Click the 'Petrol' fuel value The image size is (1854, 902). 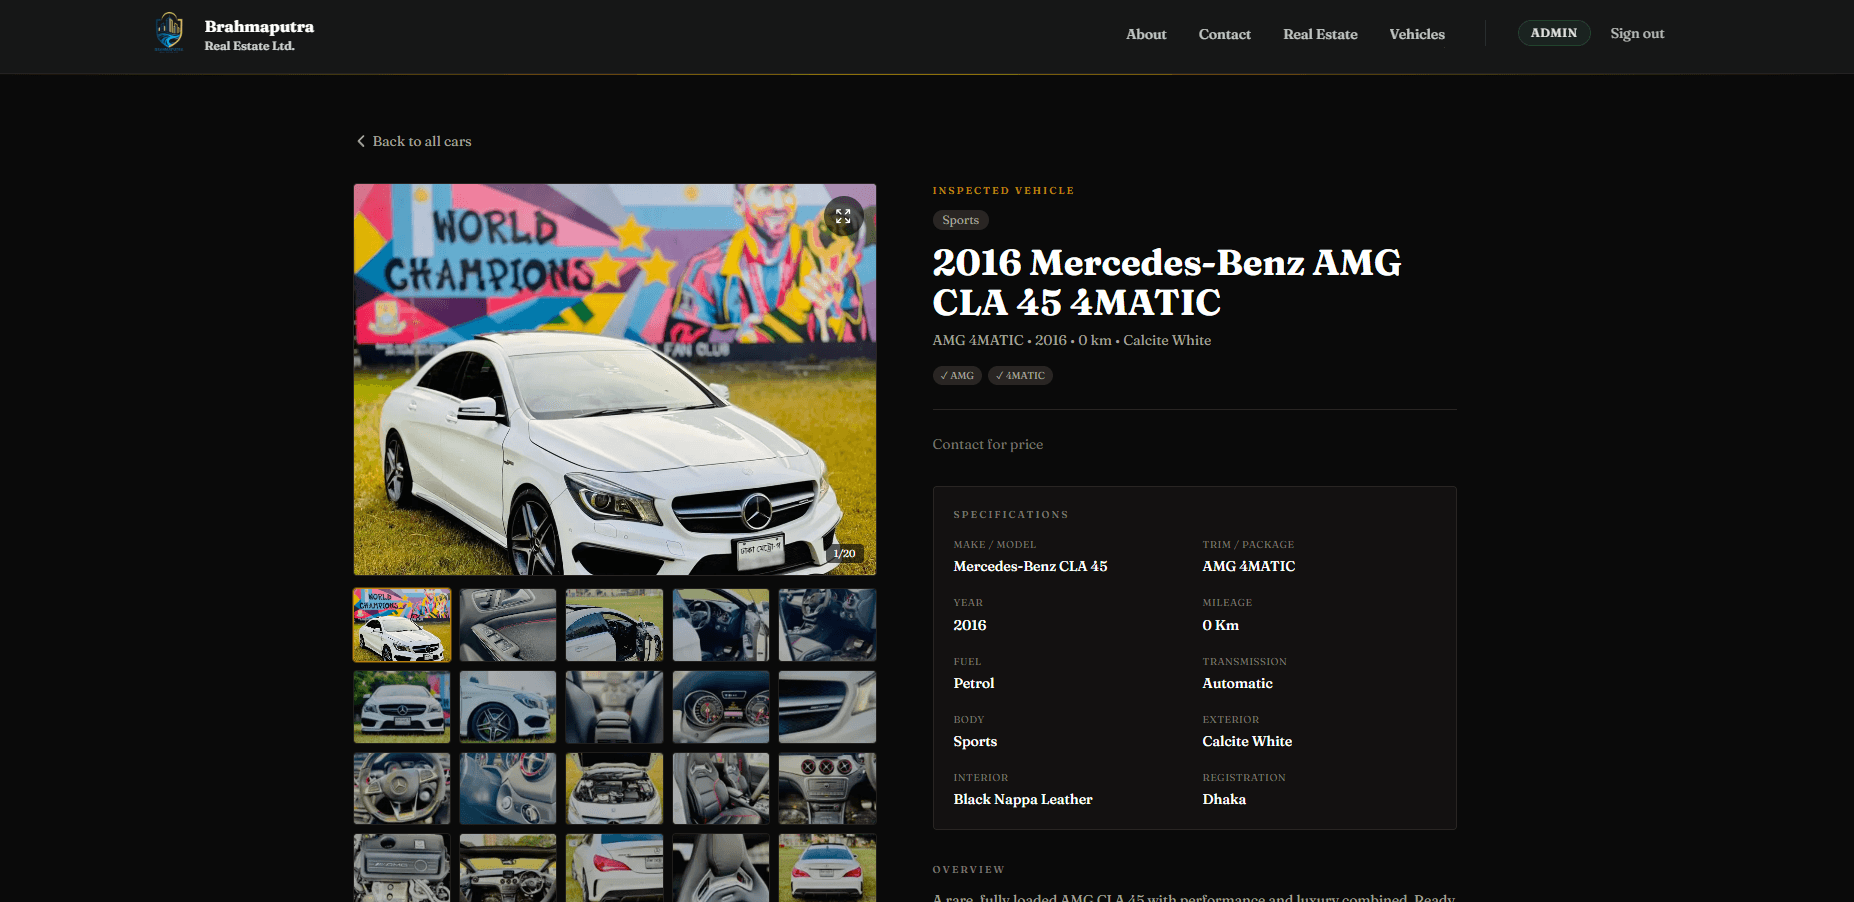pyautogui.click(x=973, y=683)
